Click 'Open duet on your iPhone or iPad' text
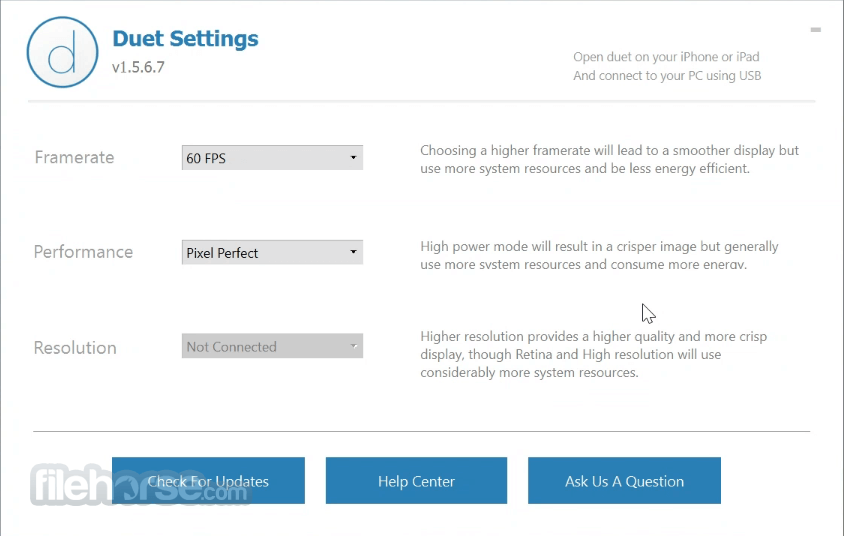The width and height of the screenshot is (844, 536). tap(666, 57)
